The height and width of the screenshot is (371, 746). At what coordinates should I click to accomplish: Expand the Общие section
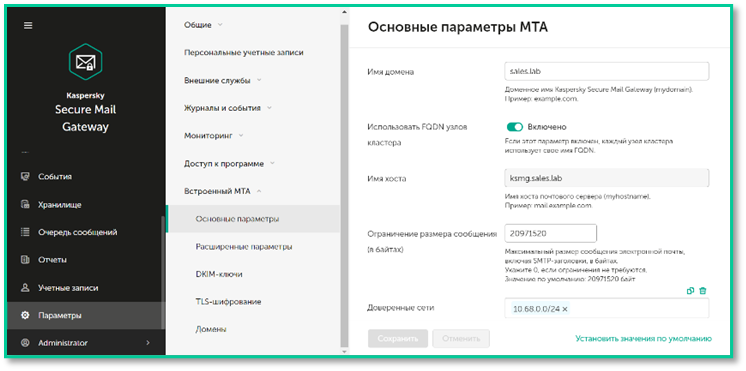point(220,25)
